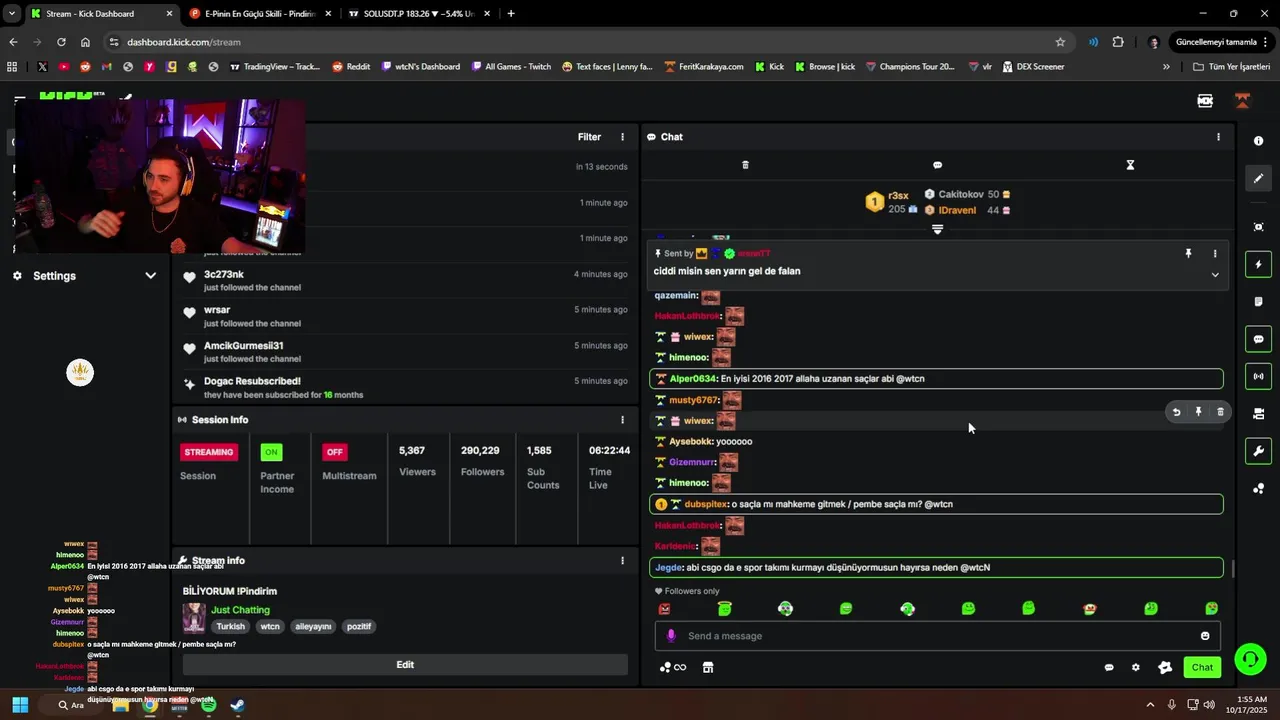Click the purple microphone in message box
The image size is (1280, 720).
coord(671,636)
